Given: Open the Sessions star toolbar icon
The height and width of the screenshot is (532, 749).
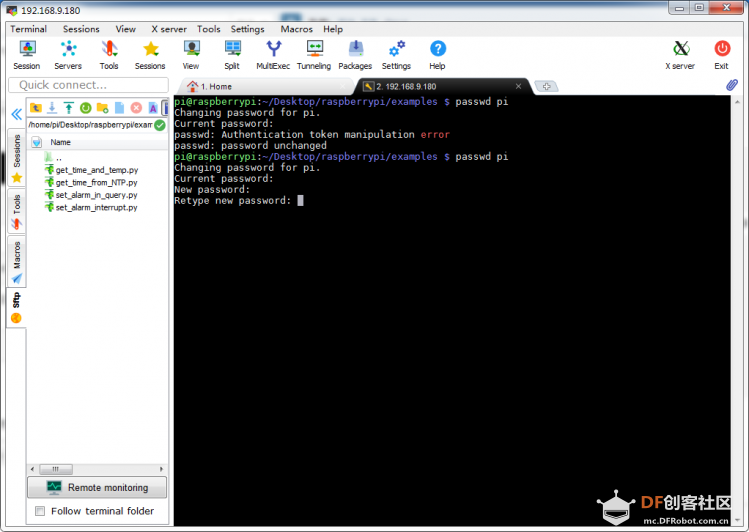Looking at the screenshot, I should (x=150, y=55).
